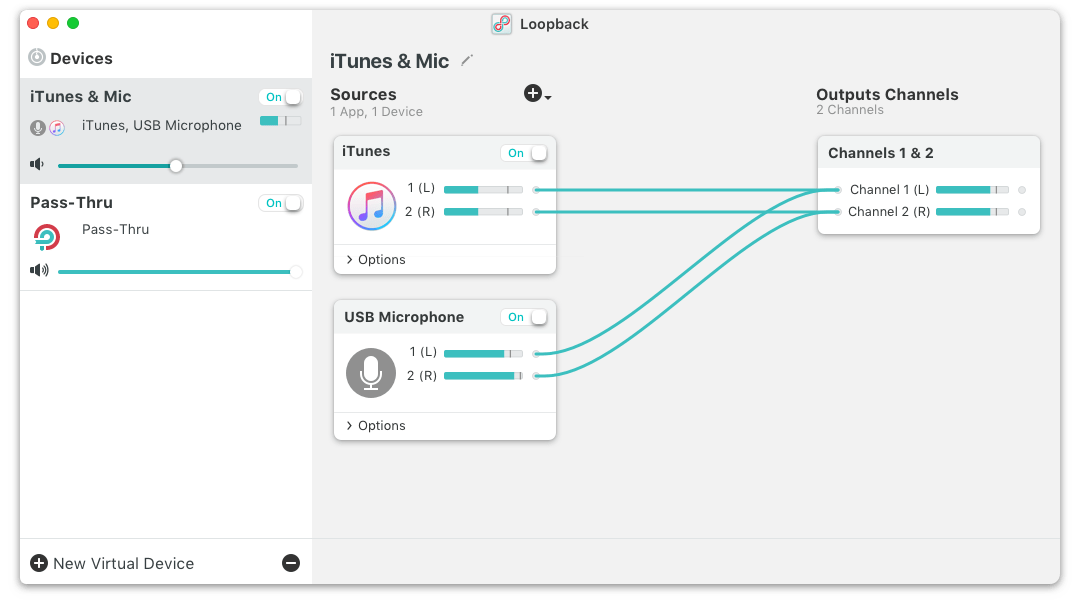Expand iTunes source Options
Screen dimensions: 1080x600
coord(376,259)
